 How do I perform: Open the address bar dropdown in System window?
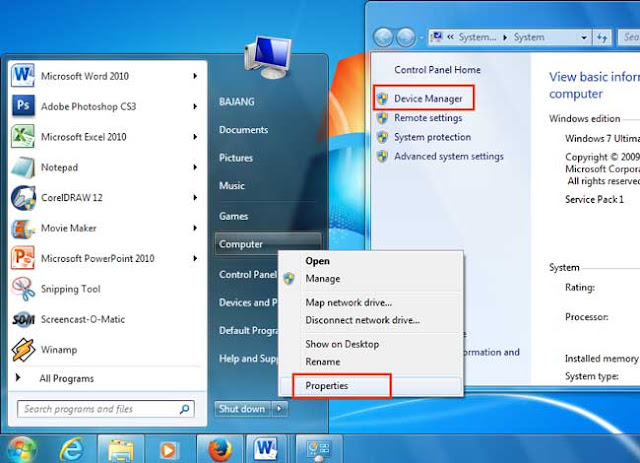tap(584, 38)
